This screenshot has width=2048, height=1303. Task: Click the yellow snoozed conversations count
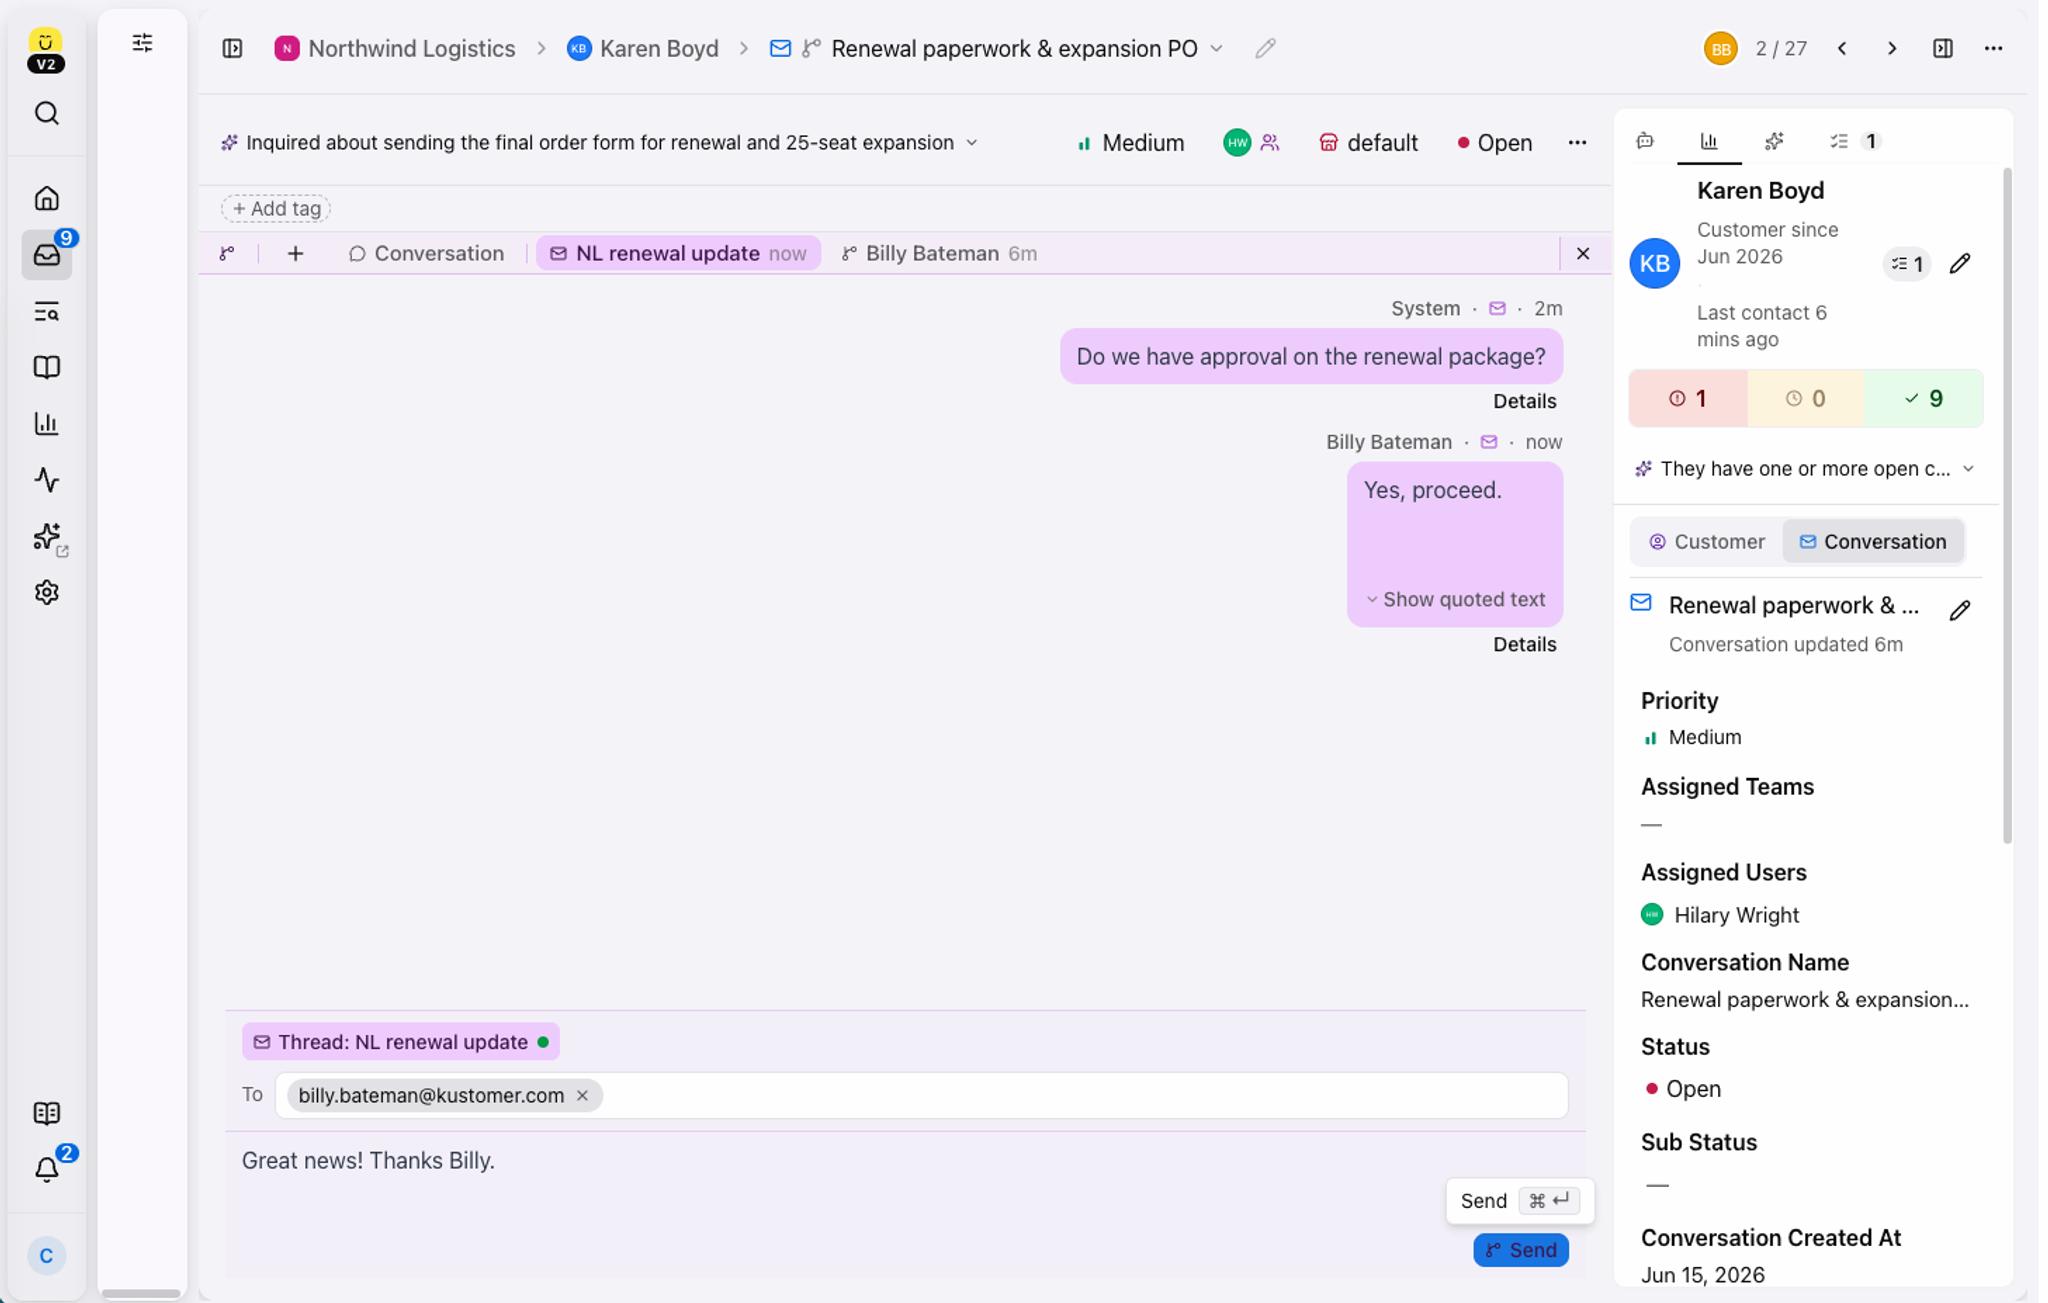coord(1806,399)
